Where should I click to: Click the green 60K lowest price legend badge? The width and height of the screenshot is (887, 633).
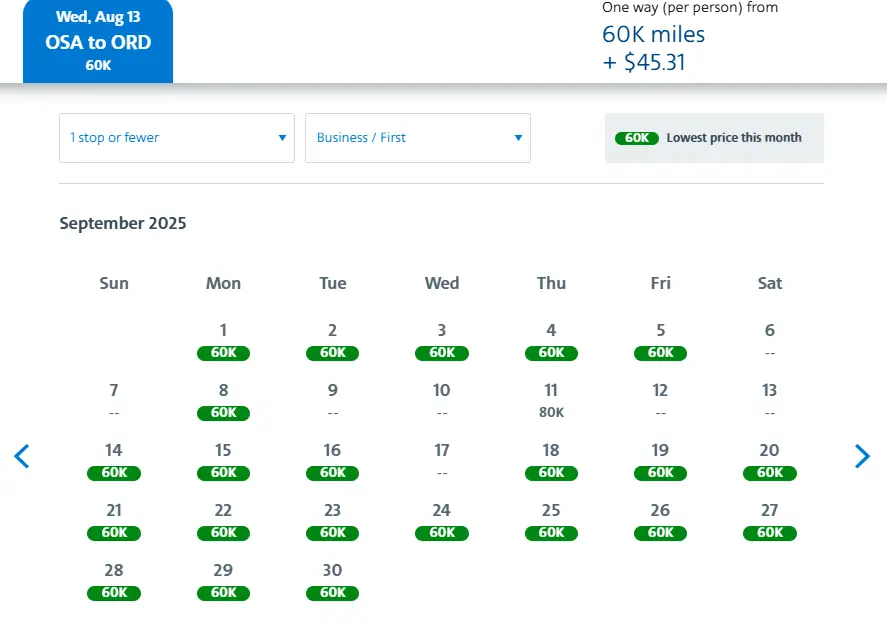(x=637, y=138)
